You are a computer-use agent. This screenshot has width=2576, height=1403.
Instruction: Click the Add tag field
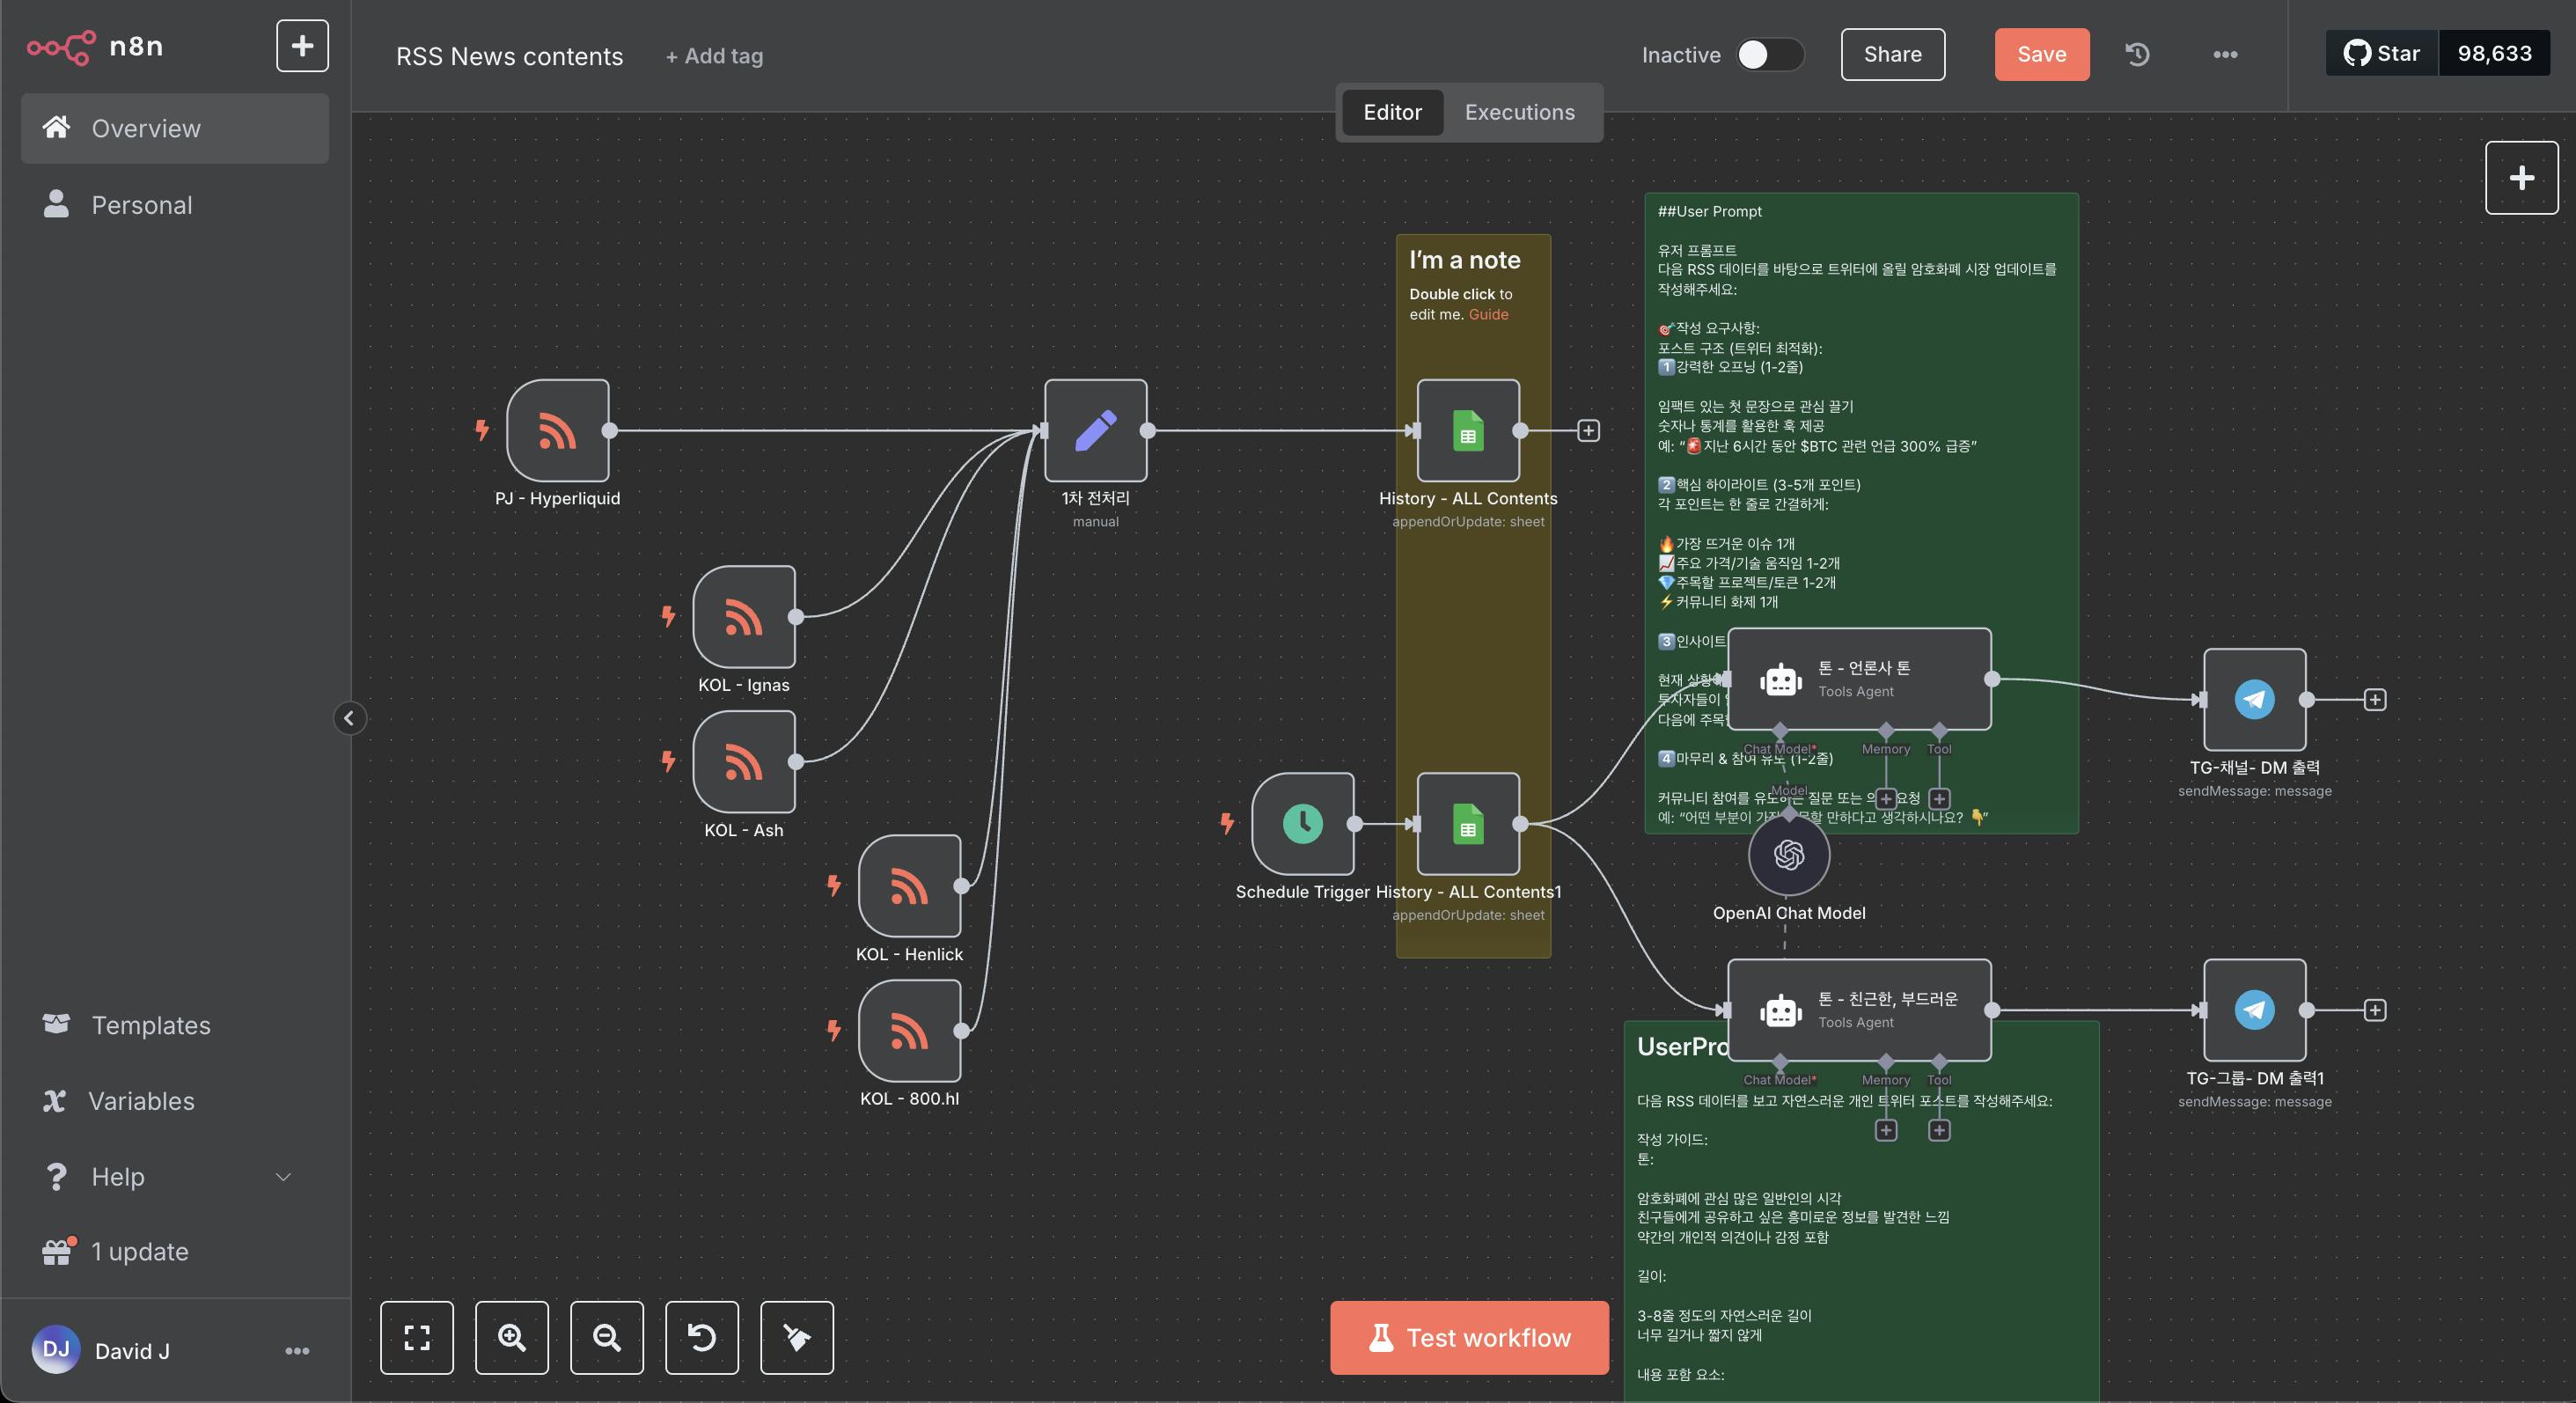(x=714, y=56)
